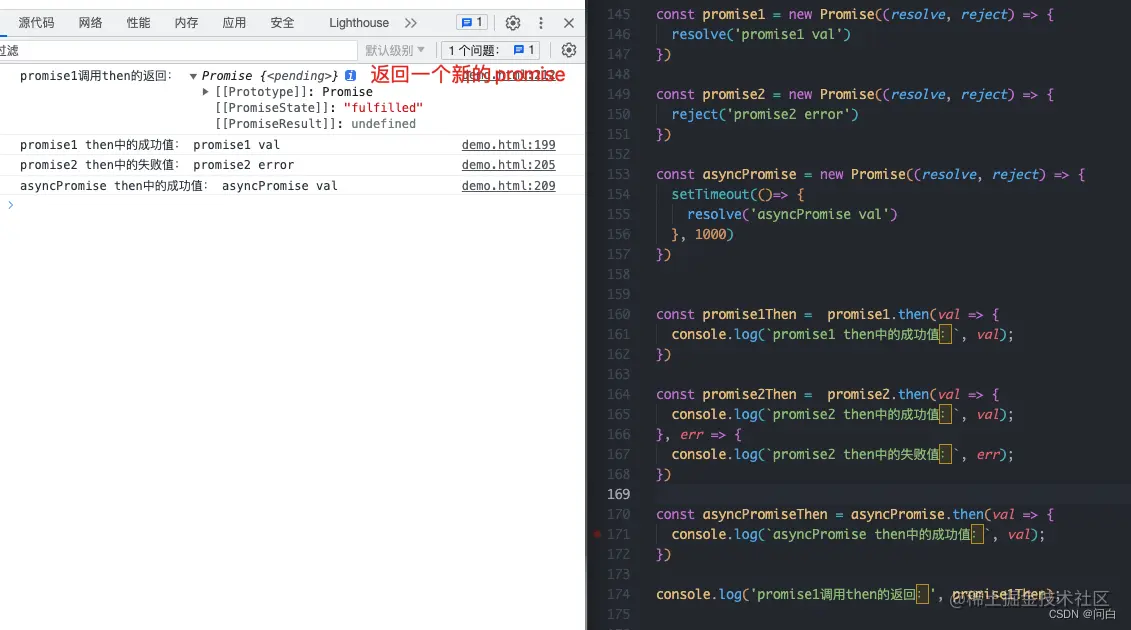Open source link demo.html:199
Image resolution: width=1131 pixels, height=630 pixels.
click(509, 144)
